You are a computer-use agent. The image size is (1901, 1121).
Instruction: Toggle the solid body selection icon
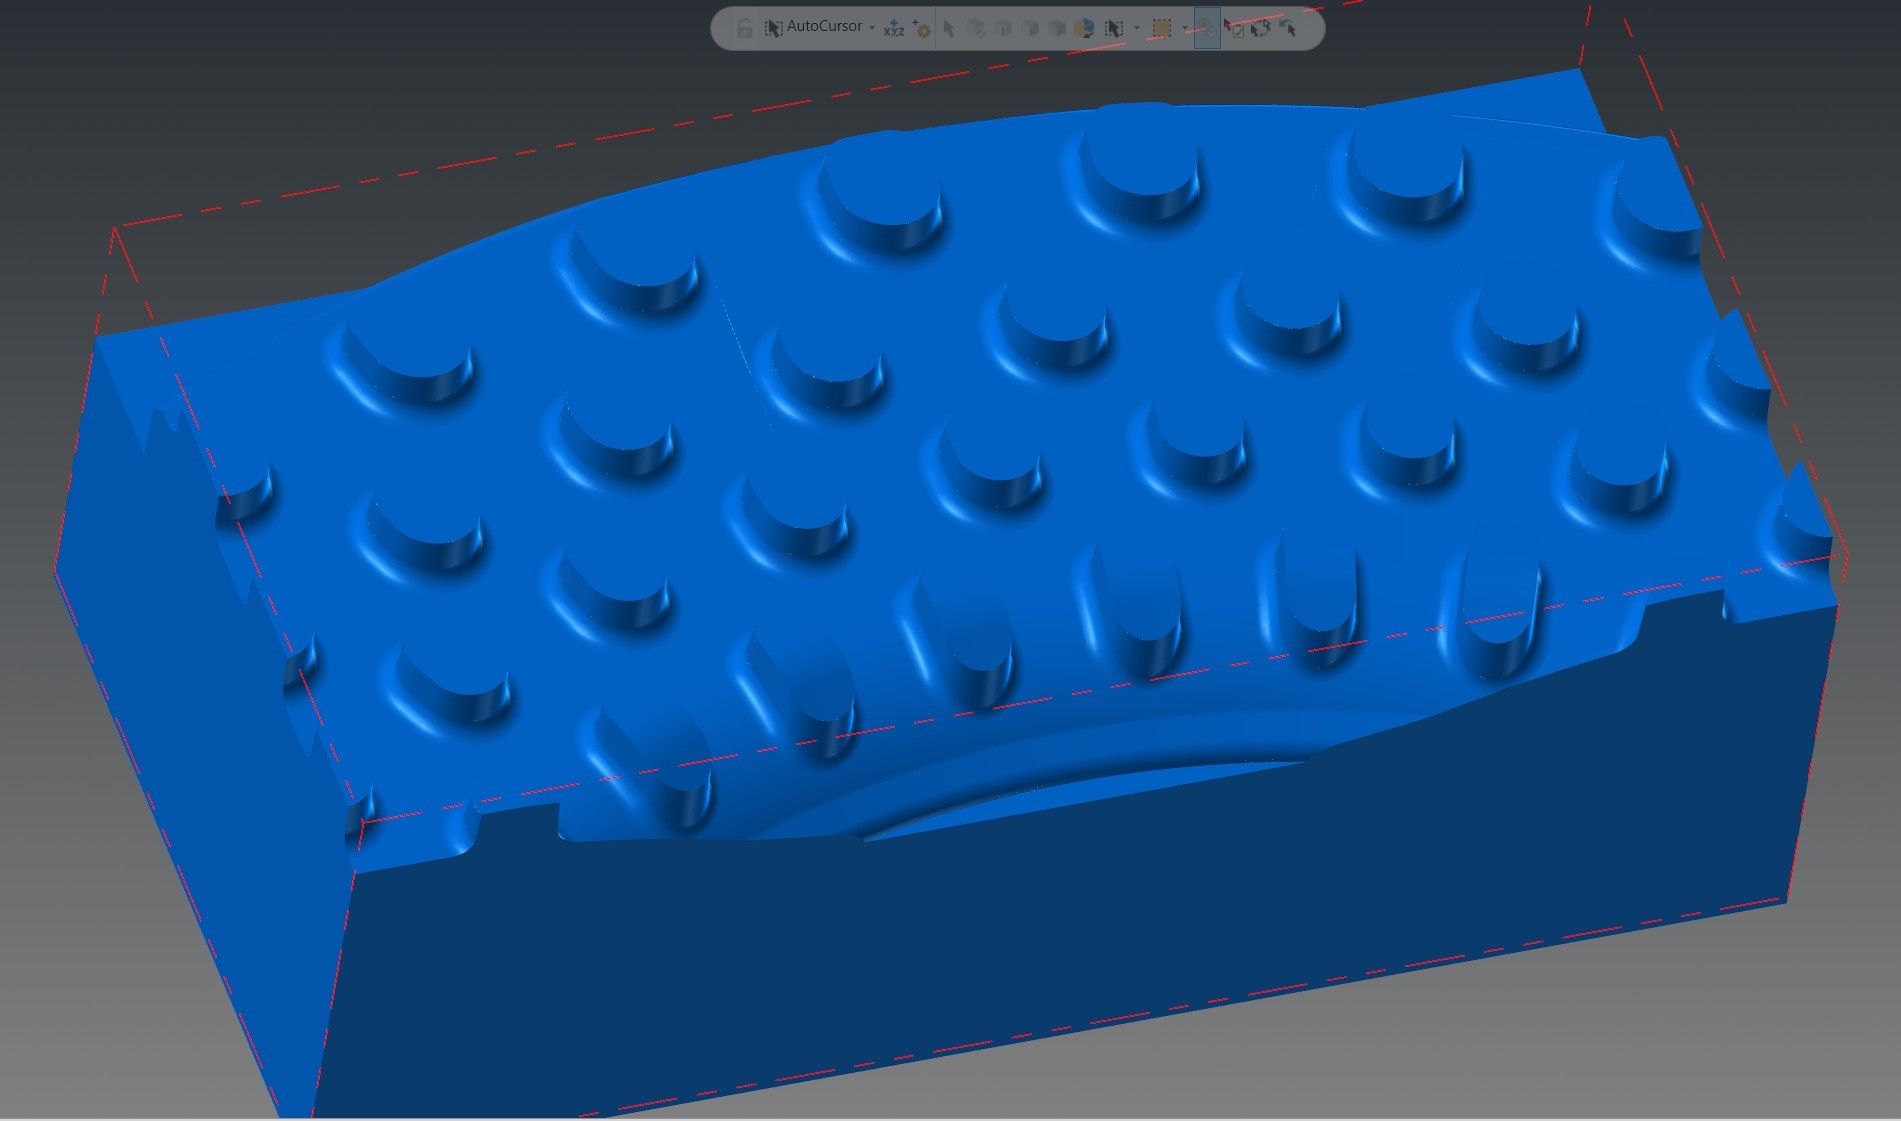(1056, 29)
